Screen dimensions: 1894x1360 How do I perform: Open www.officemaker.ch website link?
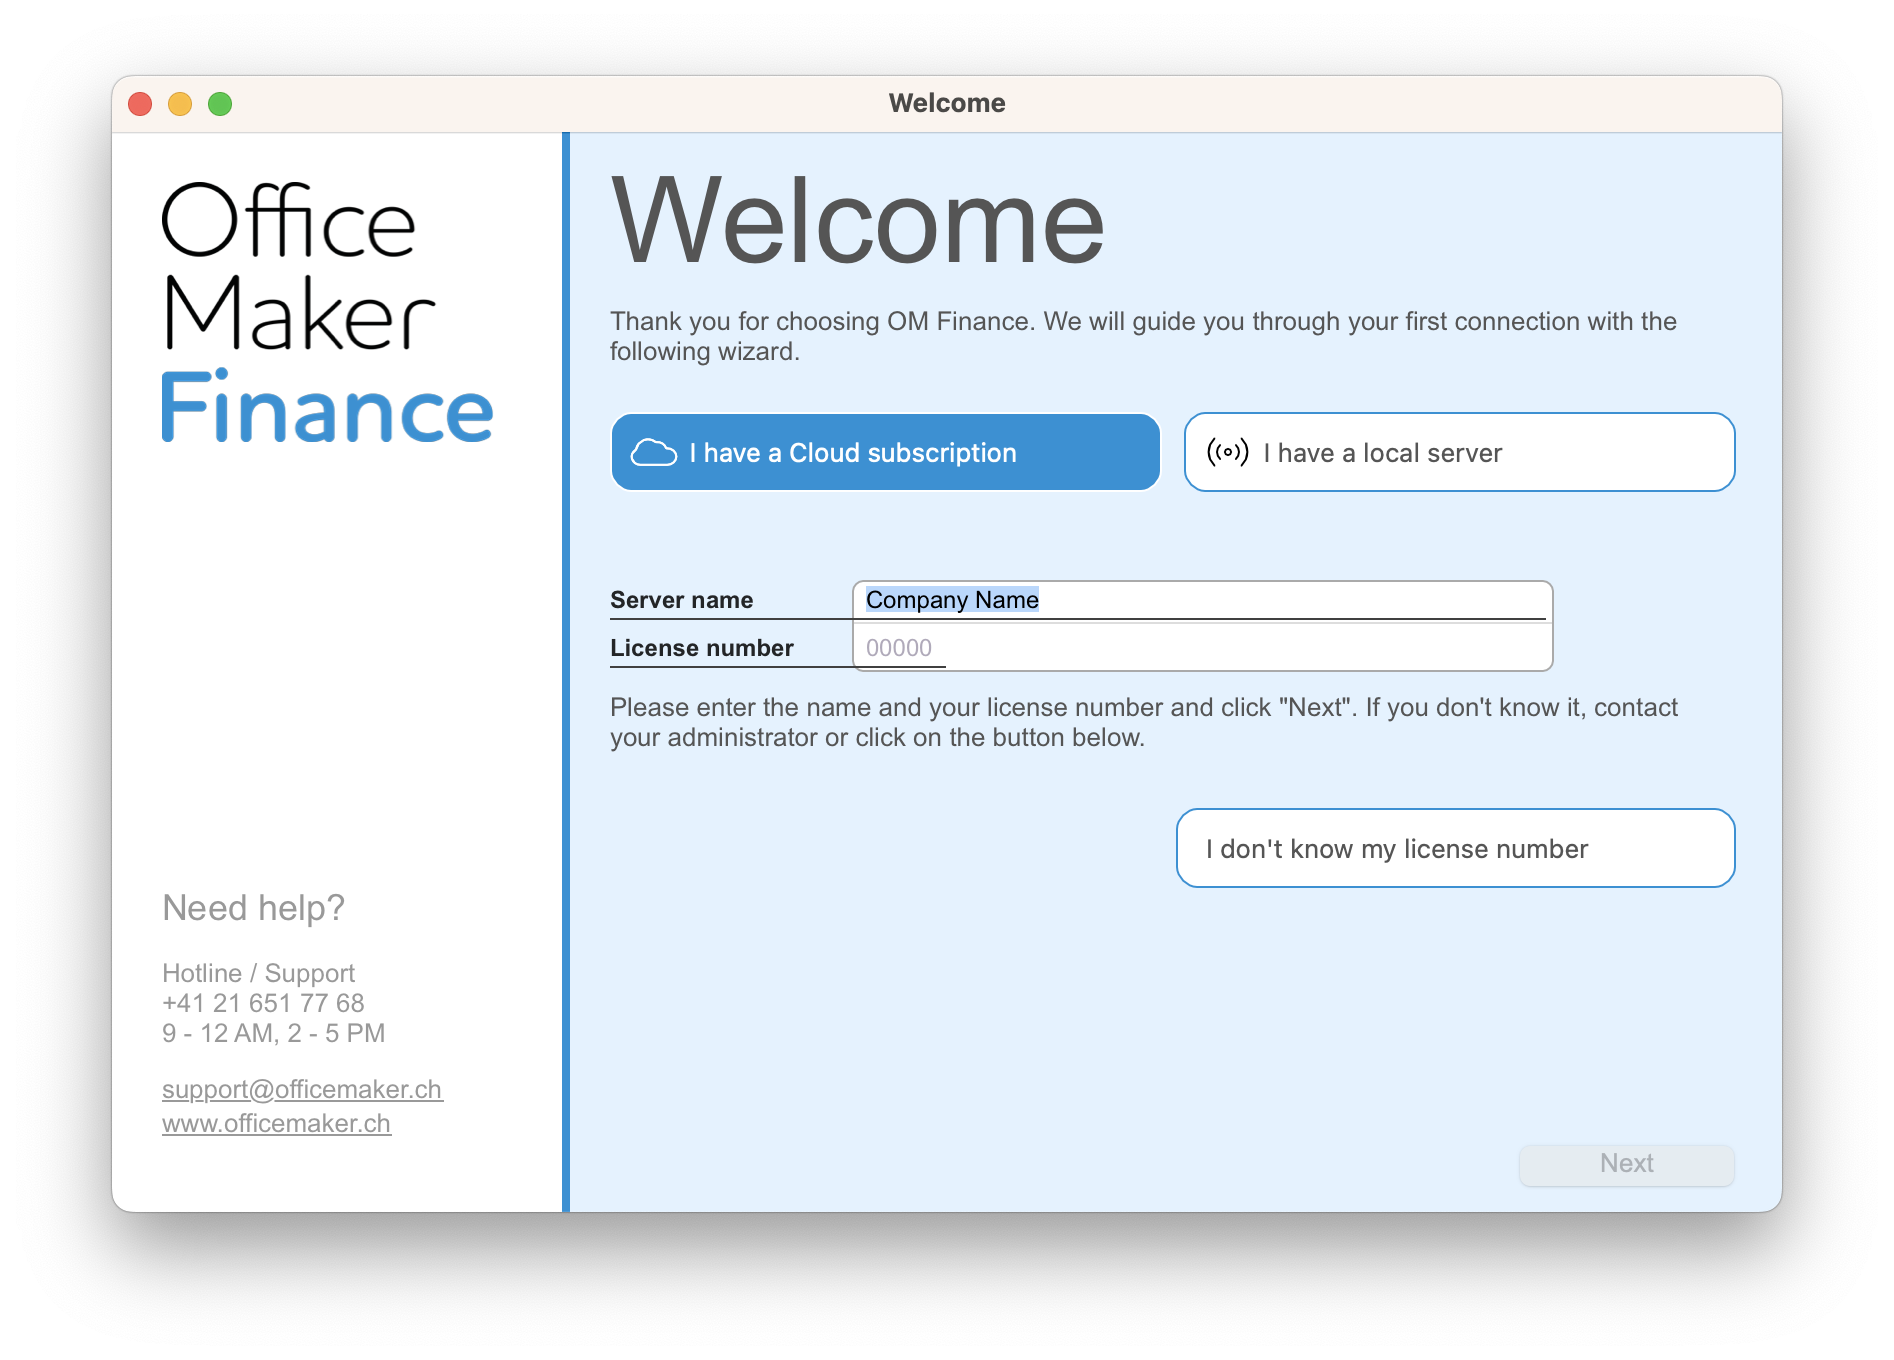click(276, 1123)
